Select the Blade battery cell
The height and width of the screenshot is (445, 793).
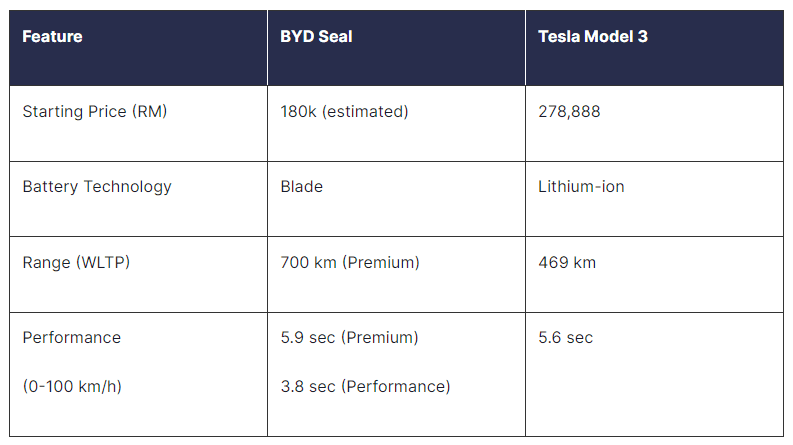point(396,199)
